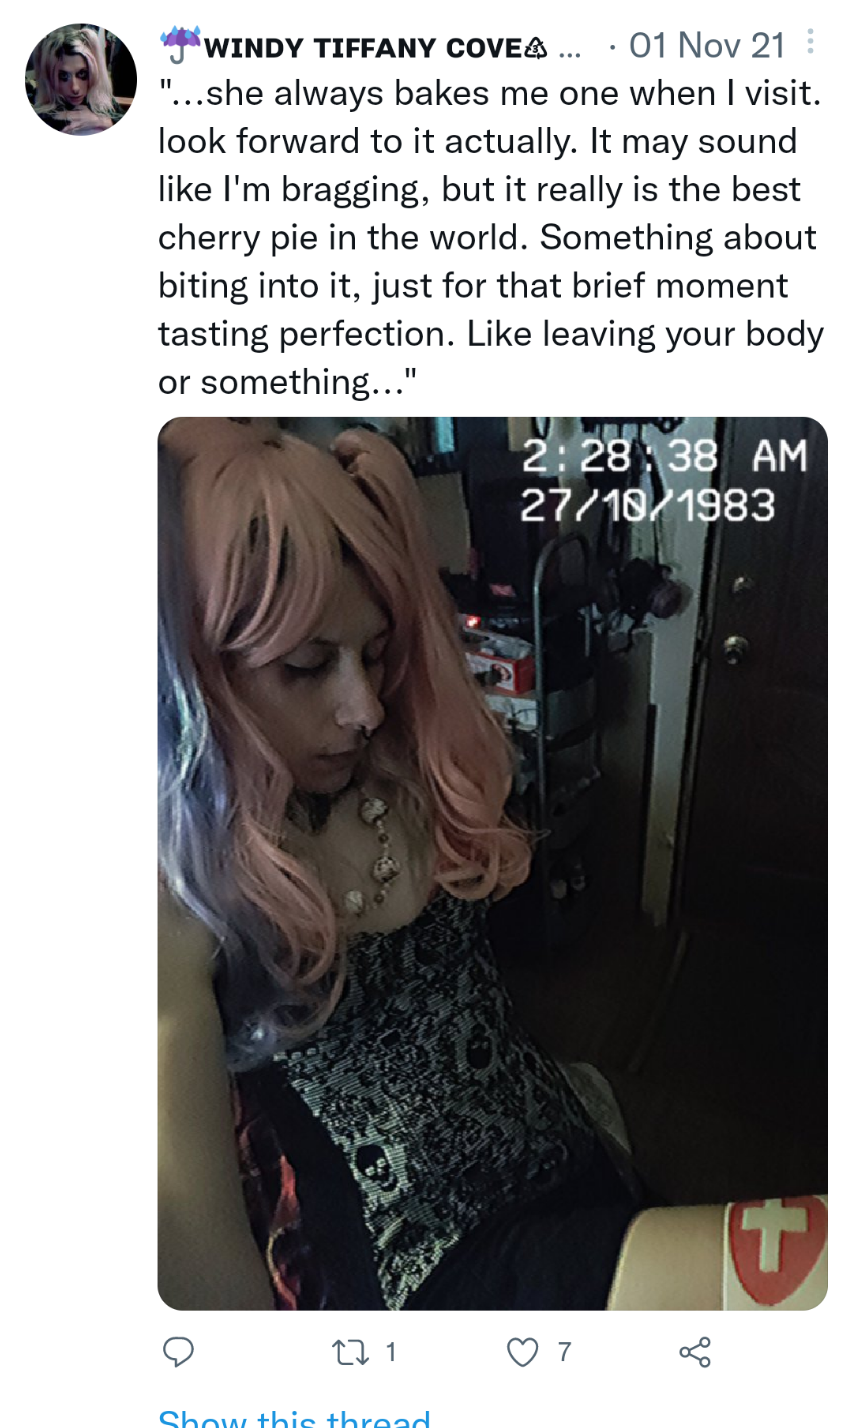This screenshot has width=854, height=1428.
Task: Click the Show this thread link
Action: (294, 1418)
